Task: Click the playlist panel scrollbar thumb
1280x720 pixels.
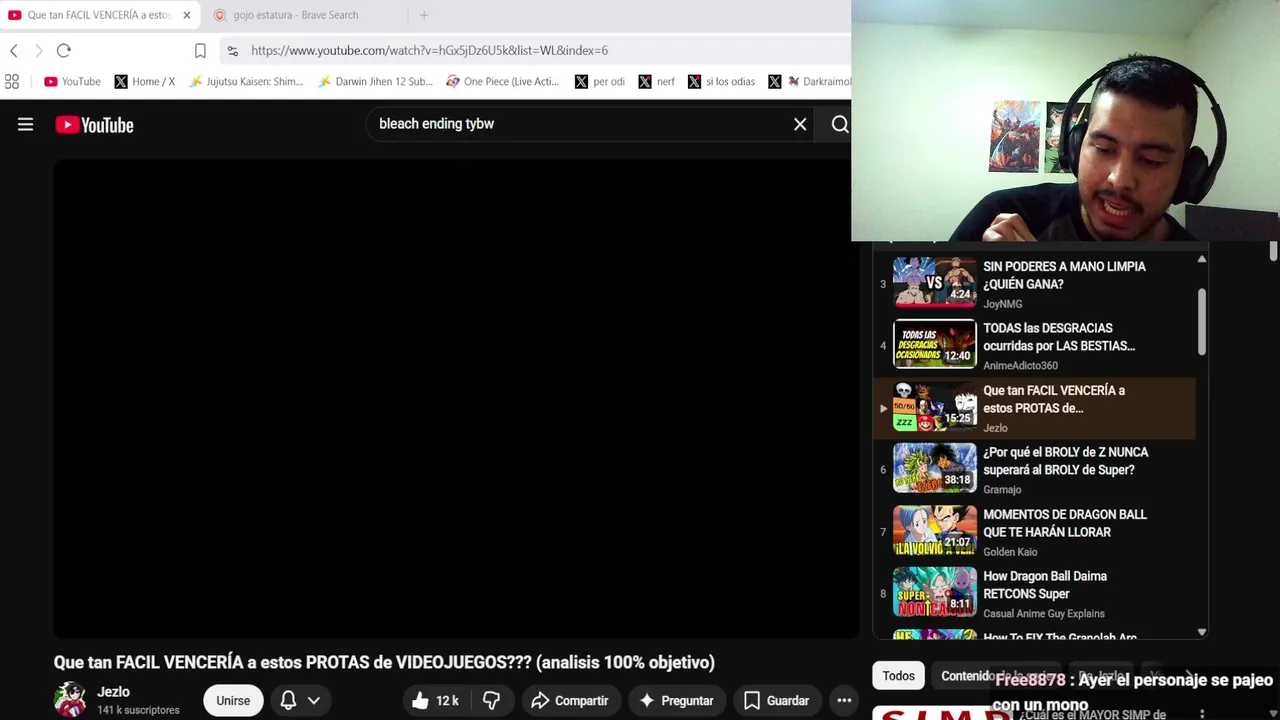Action: tap(1202, 321)
